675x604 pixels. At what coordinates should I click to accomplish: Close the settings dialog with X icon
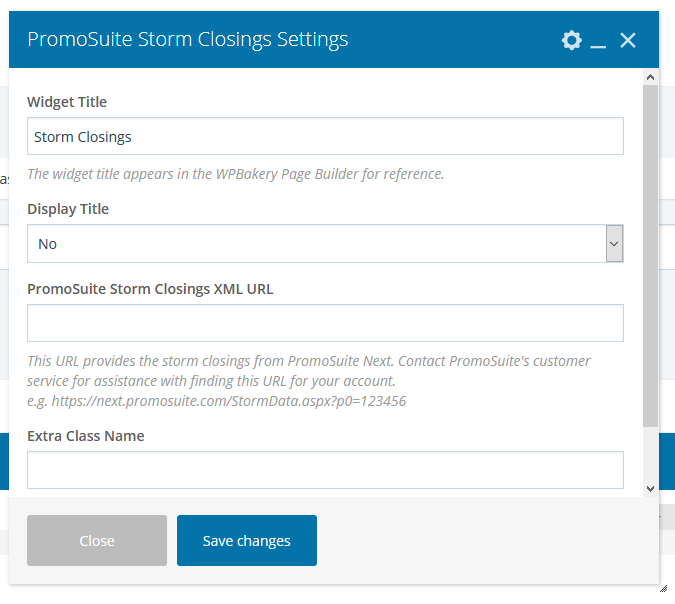628,40
